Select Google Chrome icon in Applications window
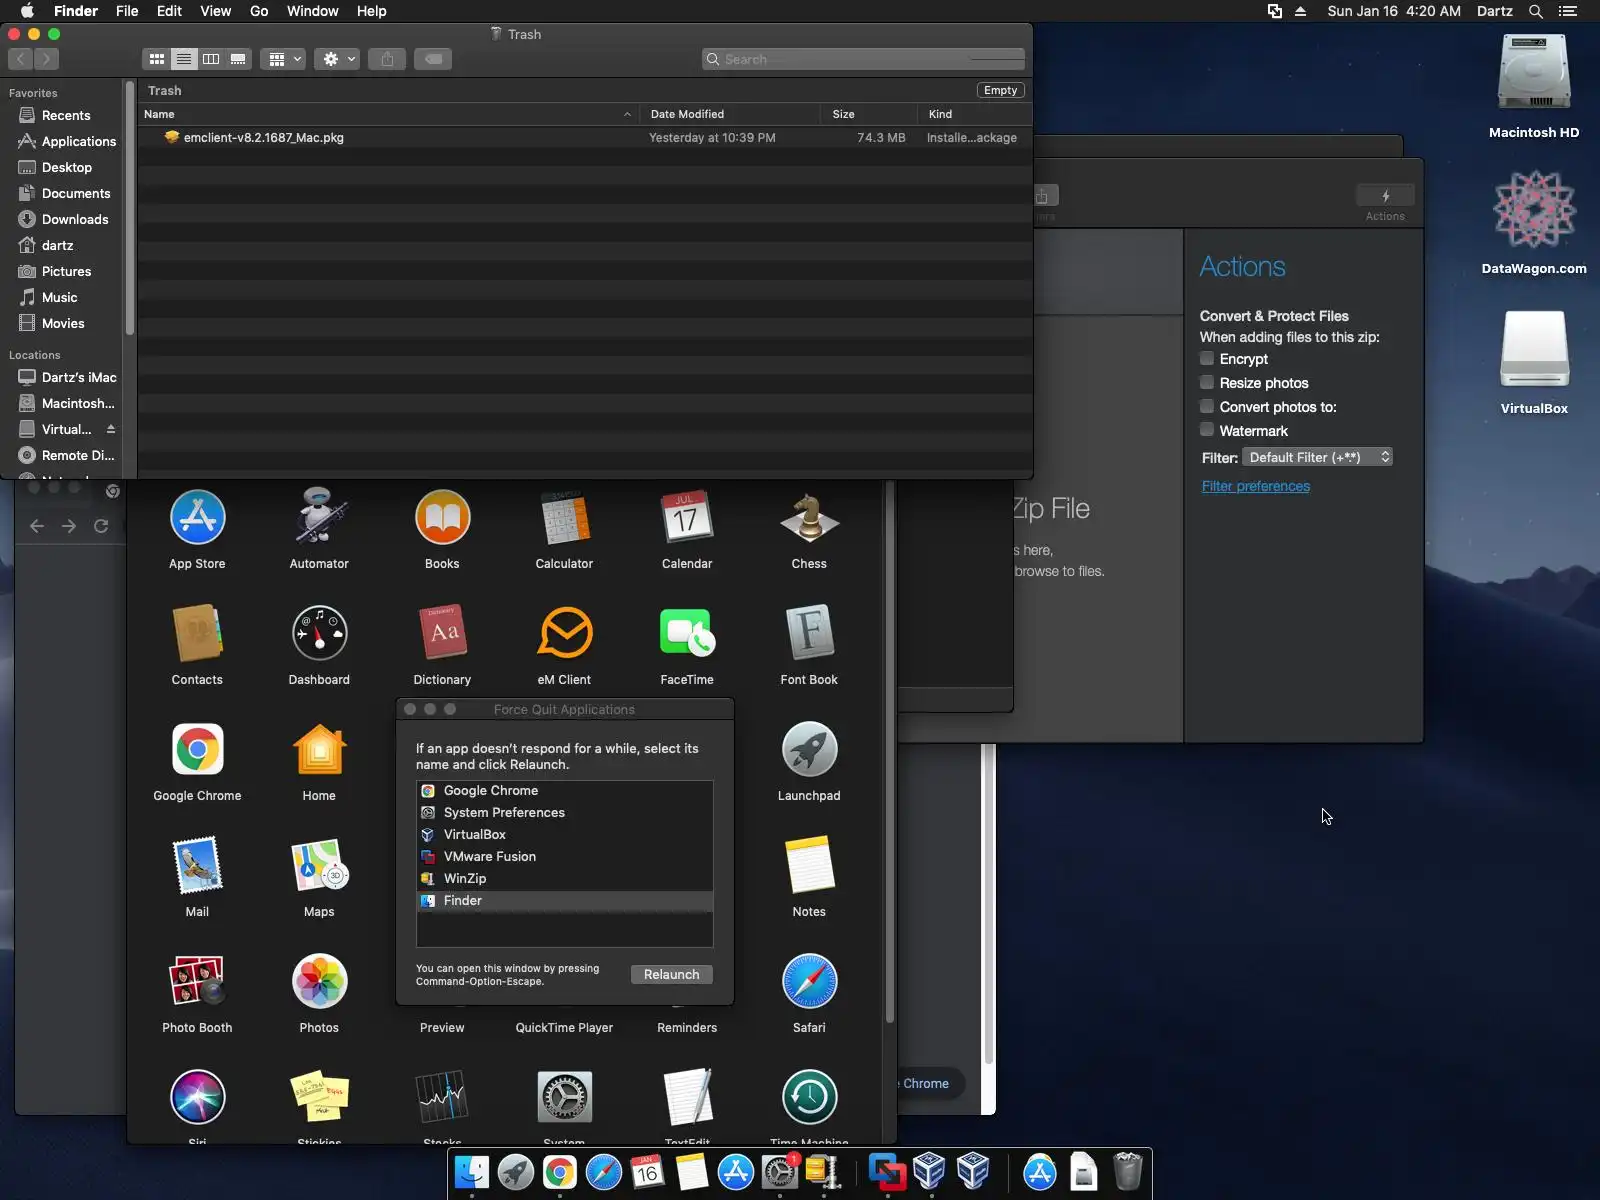 point(197,750)
